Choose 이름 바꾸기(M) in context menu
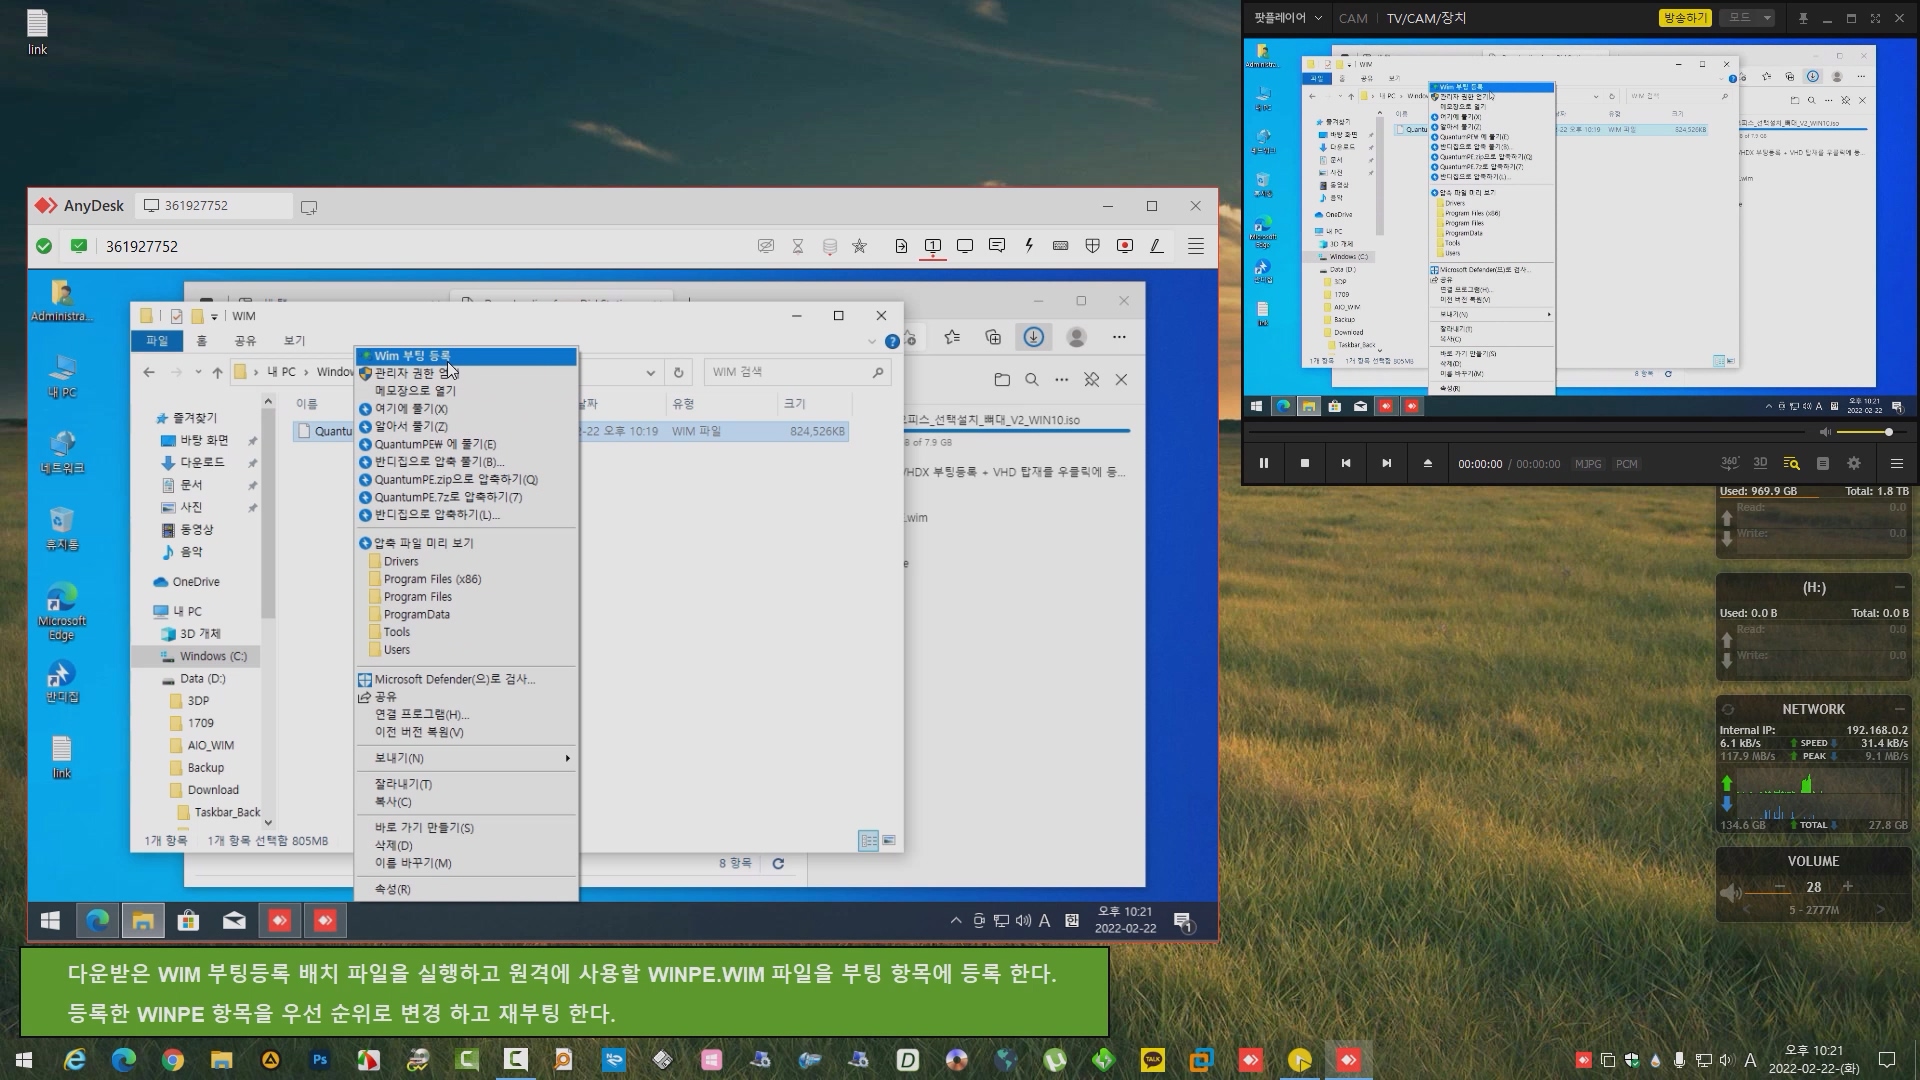The image size is (1920, 1080). click(467, 863)
